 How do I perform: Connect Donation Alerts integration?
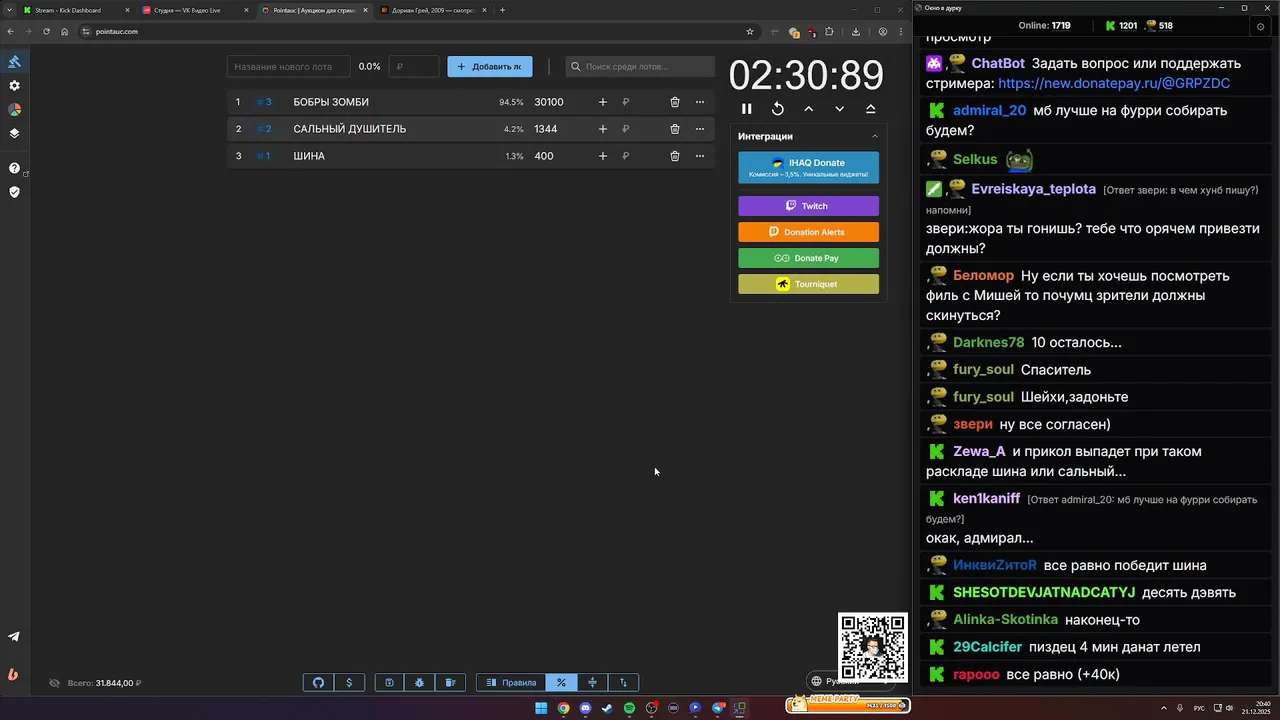(x=808, y=232)
